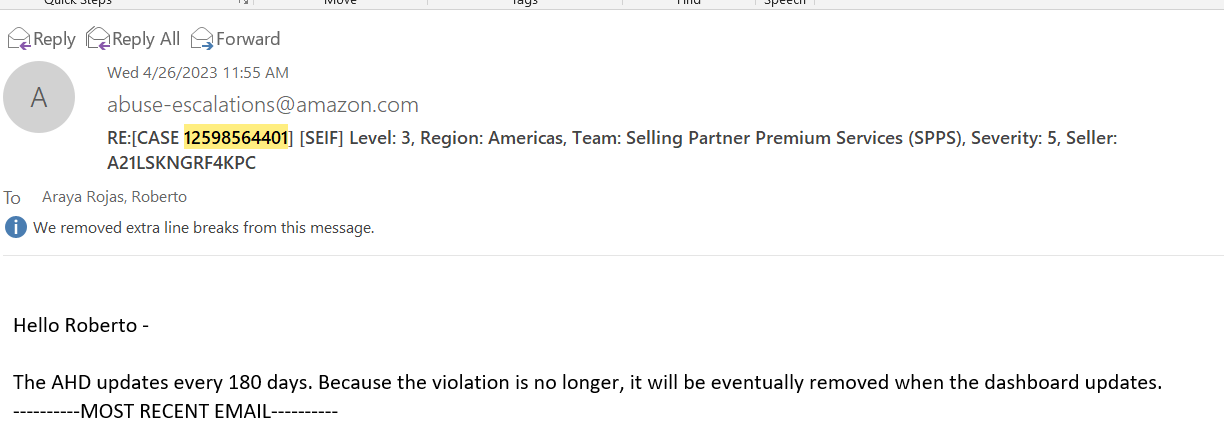Open the sender's avatar circle "A"
Screen dimensions: 1224x427
point(39,97)
